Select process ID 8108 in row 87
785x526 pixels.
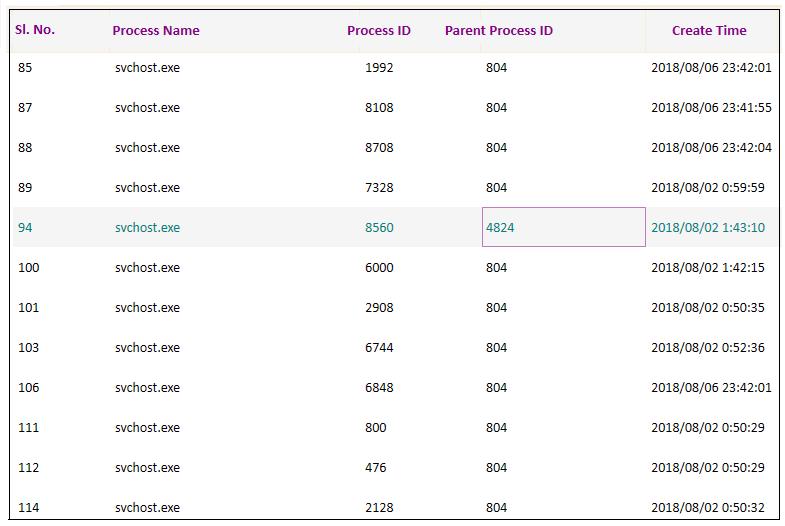(379, 108)
